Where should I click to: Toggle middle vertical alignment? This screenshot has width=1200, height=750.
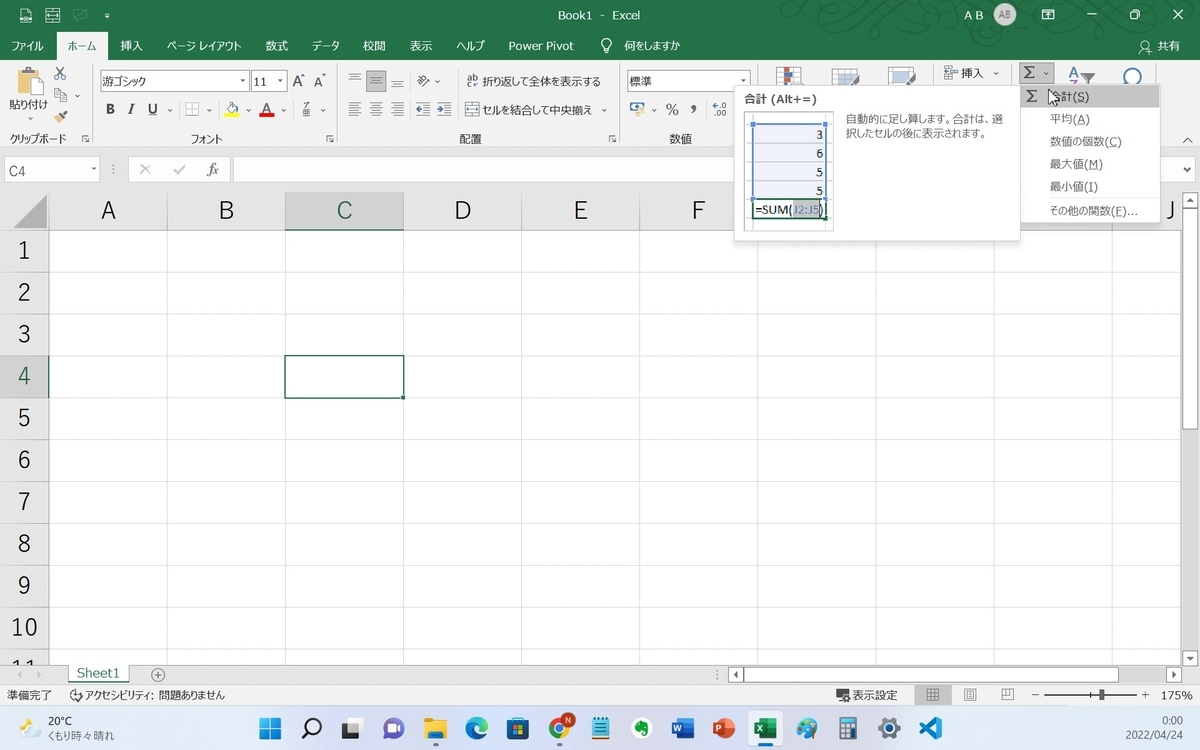(x=376, y=81)
